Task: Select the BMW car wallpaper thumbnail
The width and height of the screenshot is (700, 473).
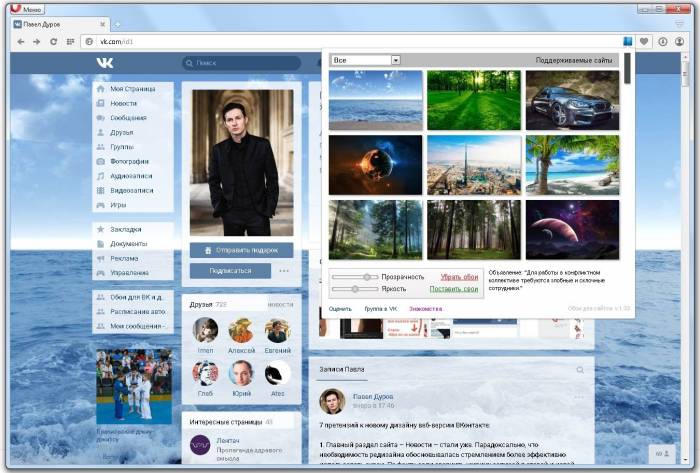Action: click(x=572, y=99)
